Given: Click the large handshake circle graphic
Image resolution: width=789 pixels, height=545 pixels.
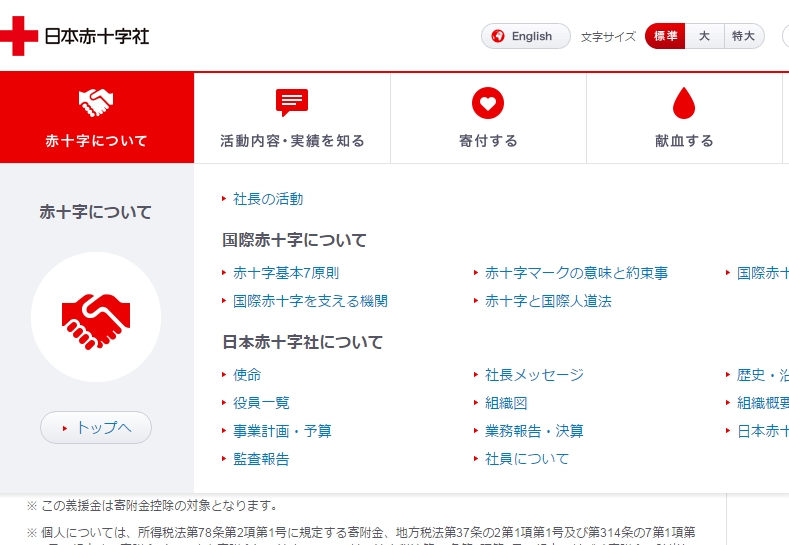Looking at the screenshot, I should click(x=96, y=317).
